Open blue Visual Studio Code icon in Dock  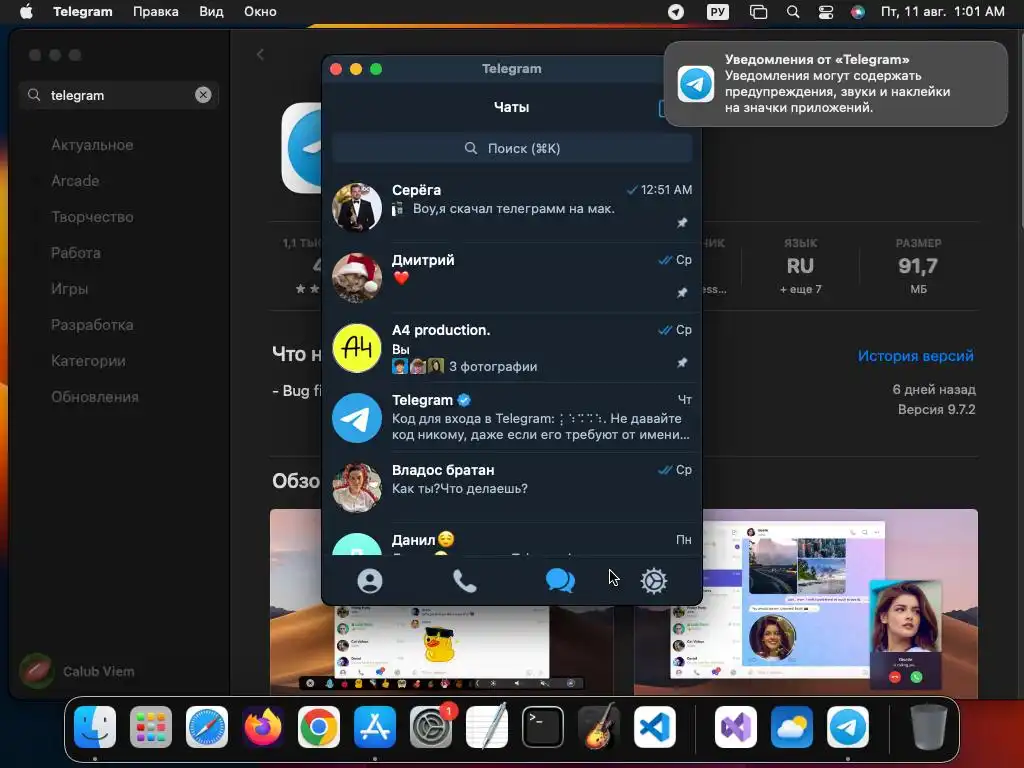654,727
